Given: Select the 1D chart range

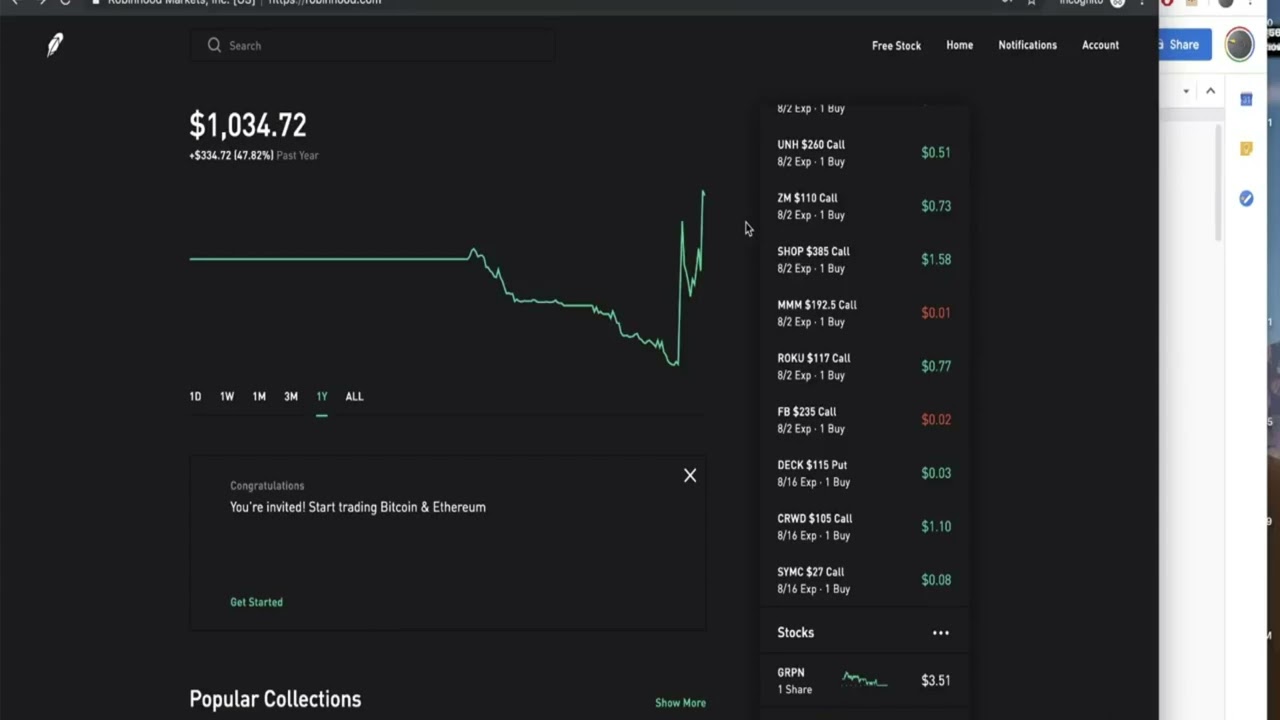Looking at the screenshot, I should (195, 396).
